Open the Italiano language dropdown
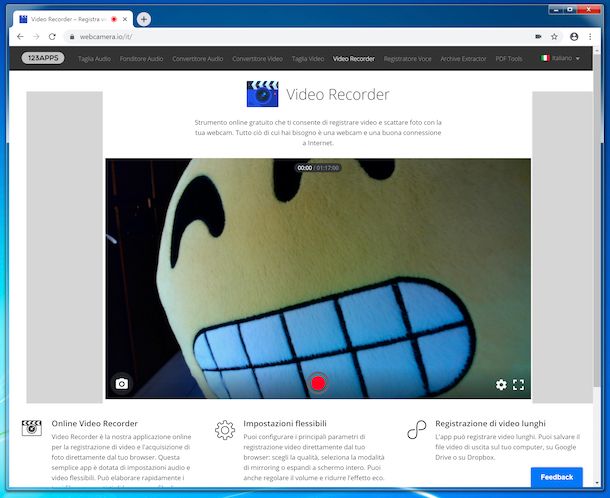The width and height of the screenshot is (610, 498). pyautogui.click(x=561, y=58)
